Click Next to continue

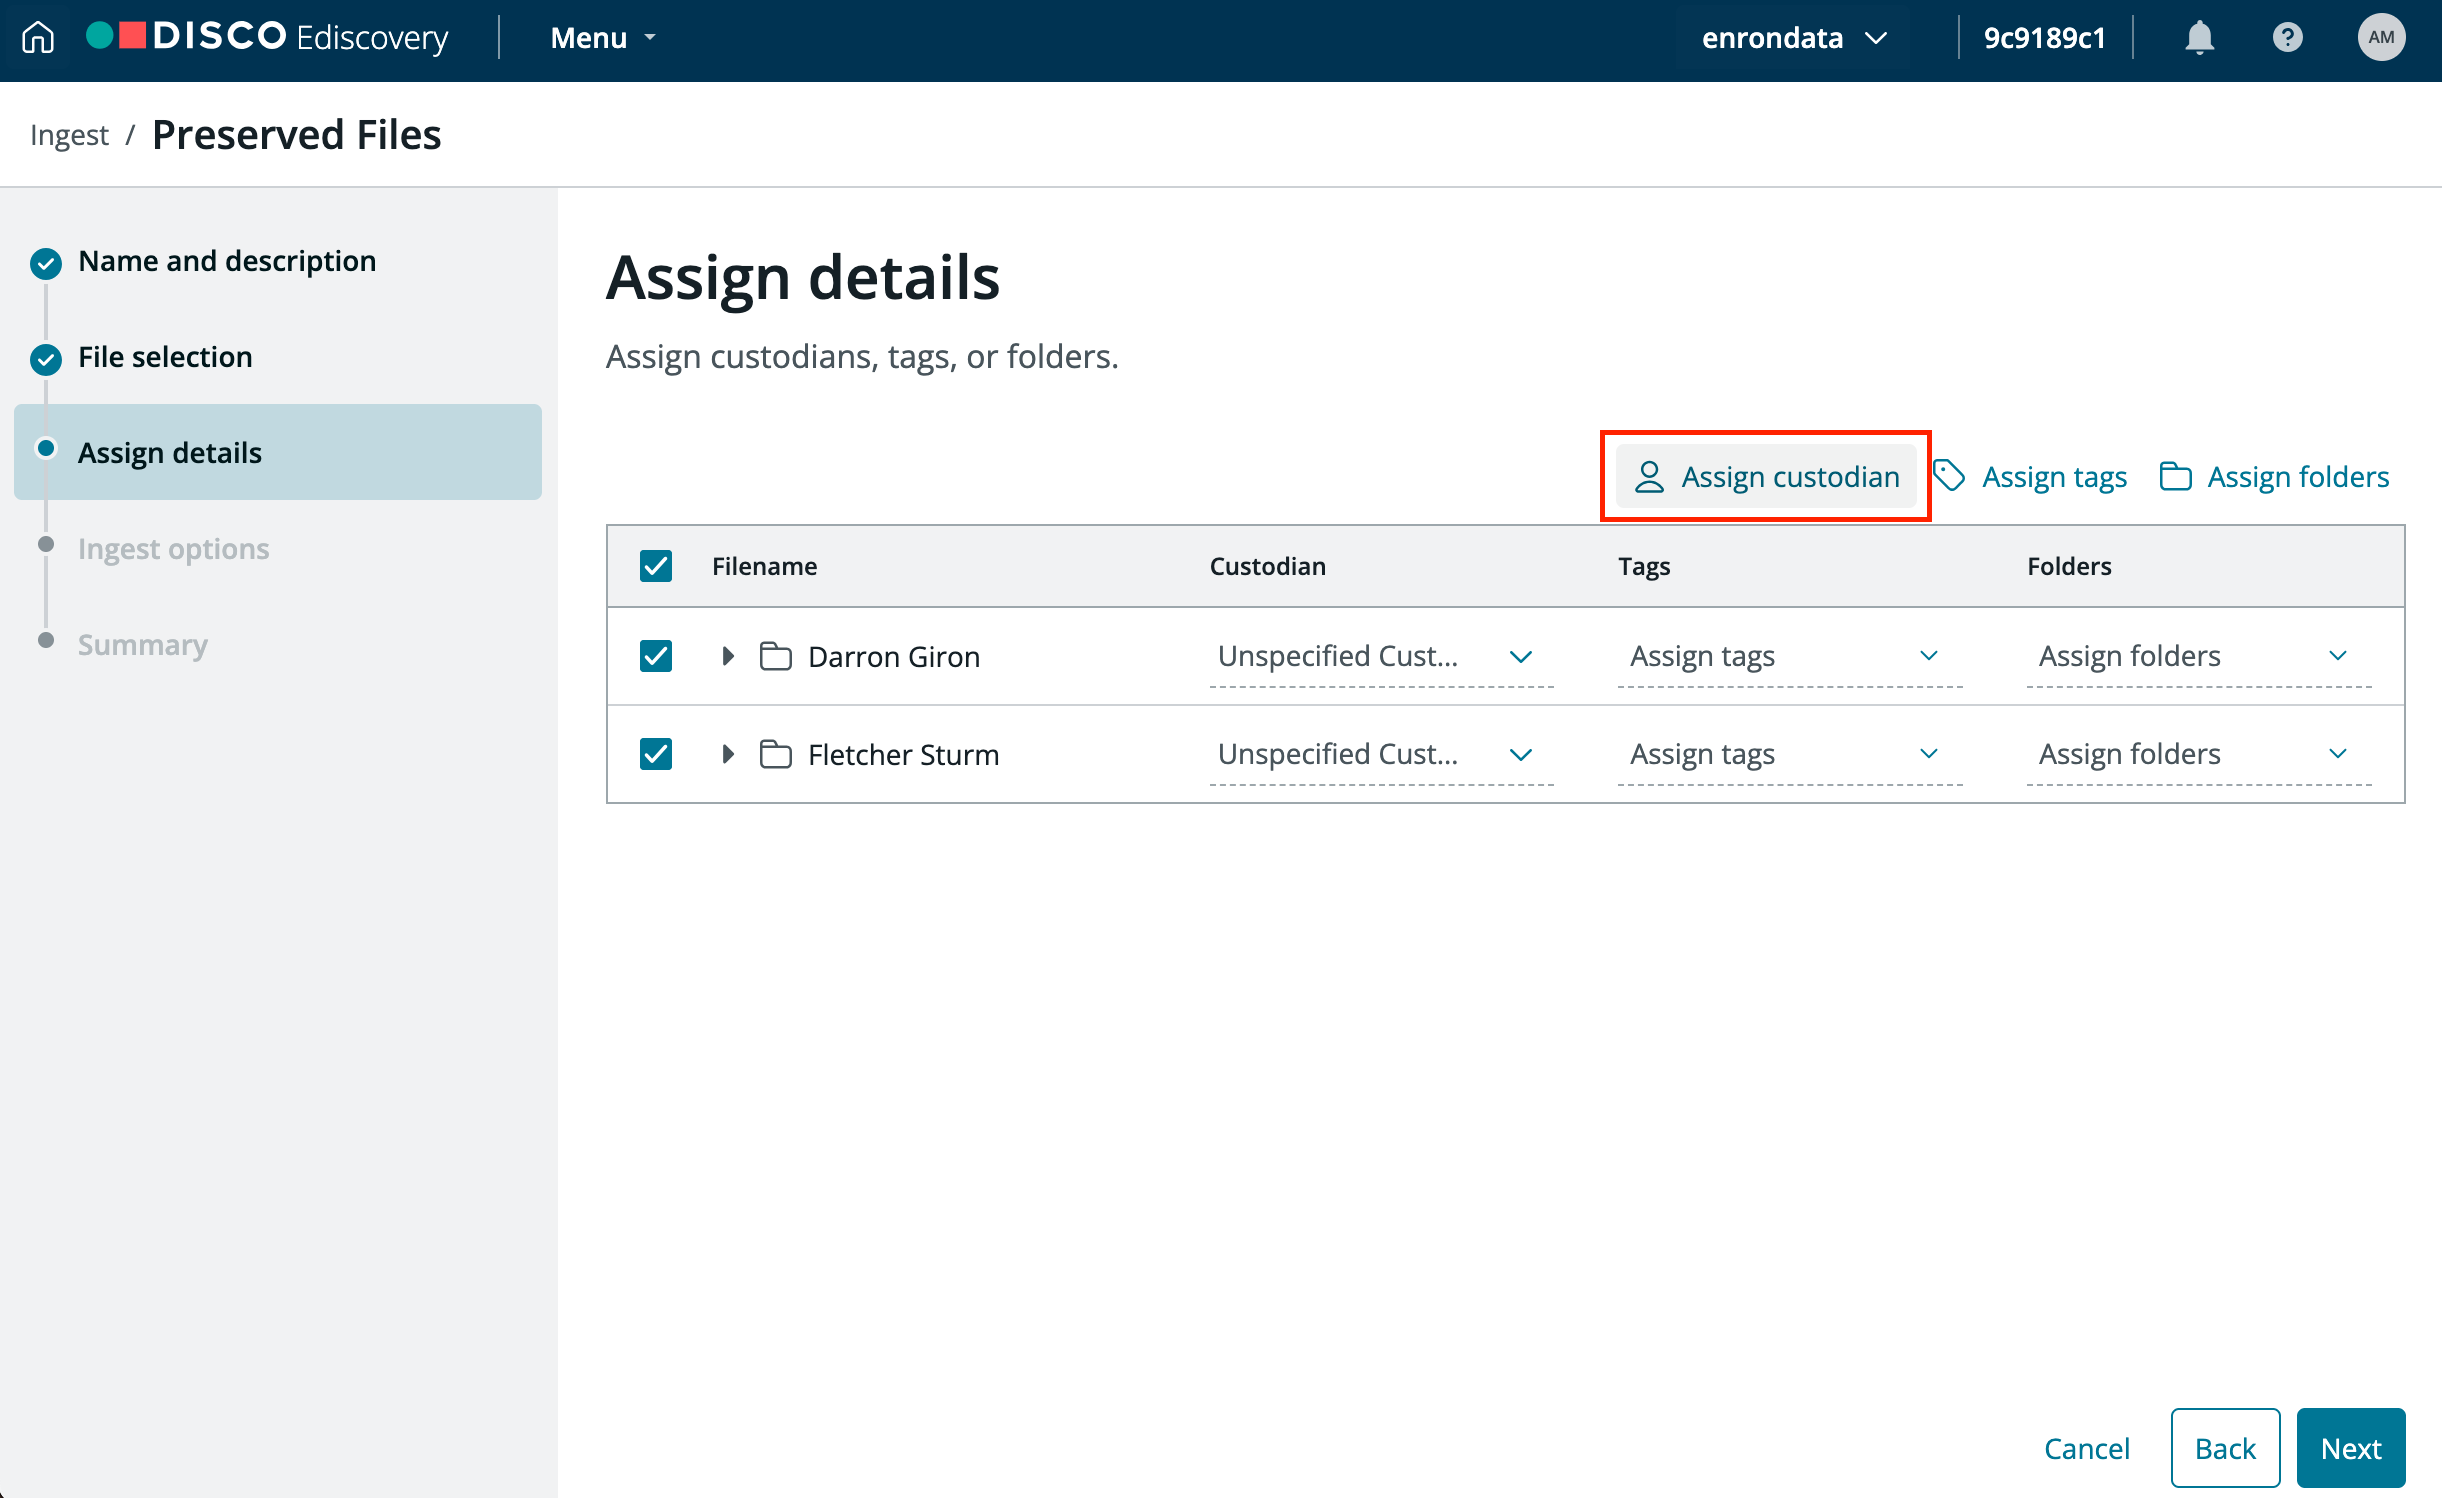(x=2350, y=1448)
